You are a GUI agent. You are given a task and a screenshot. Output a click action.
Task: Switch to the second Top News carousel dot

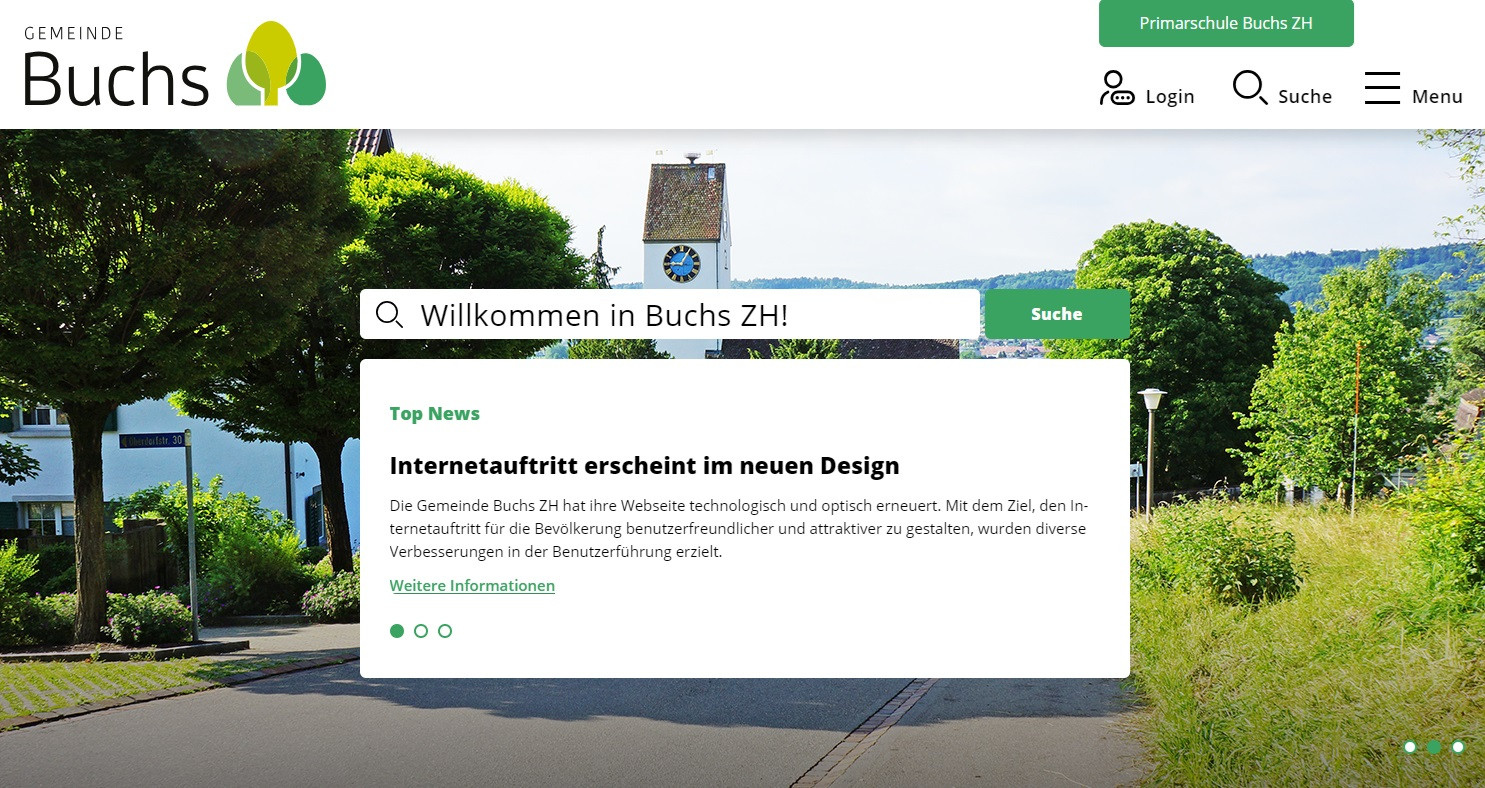point(421,631)
